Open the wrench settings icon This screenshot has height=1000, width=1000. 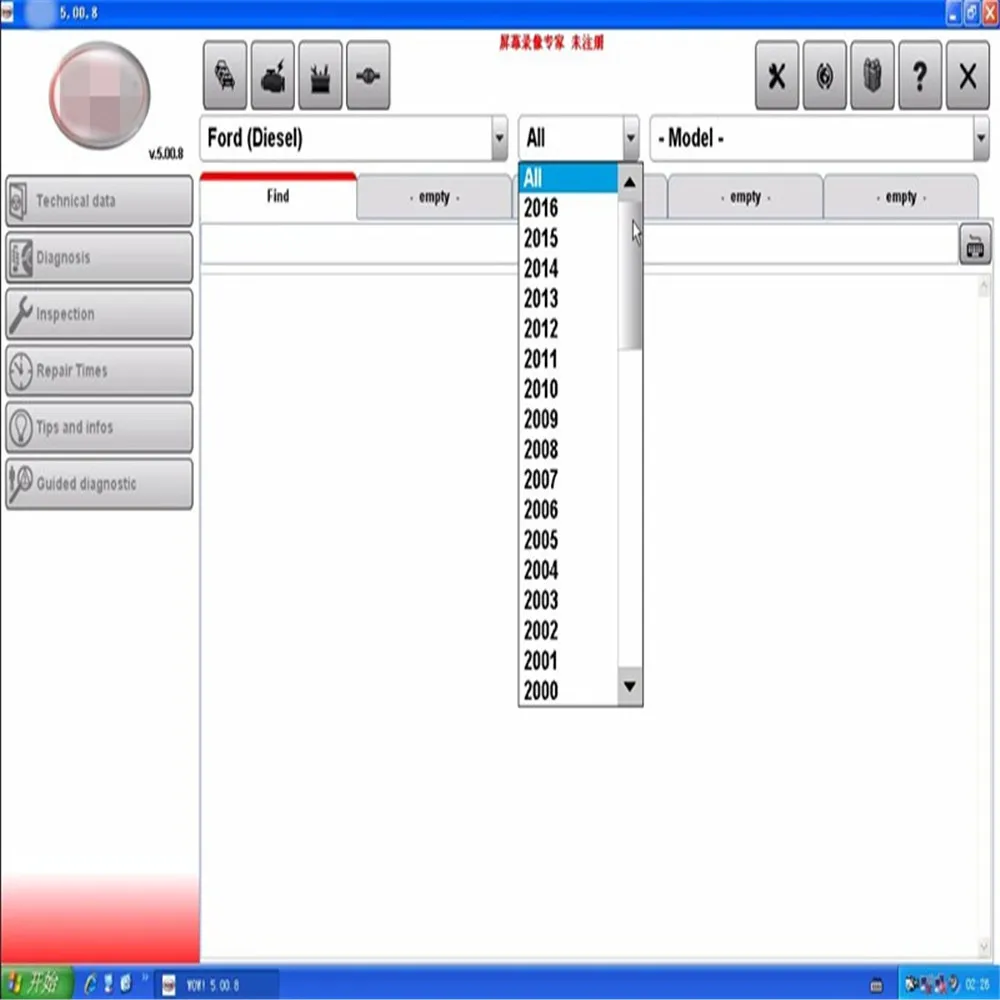tap(777, 76)
